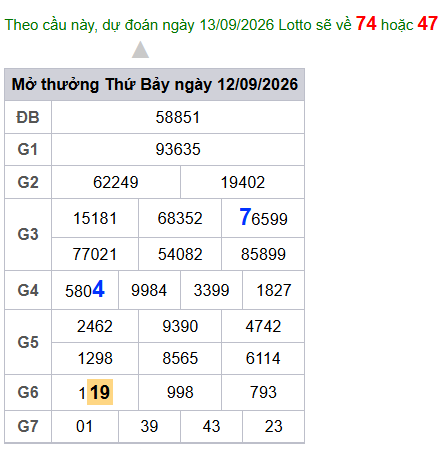Click the red predicted number 74
Viewport: 446px width, 450px height.
pyautogui.click(x=366, y=24)
